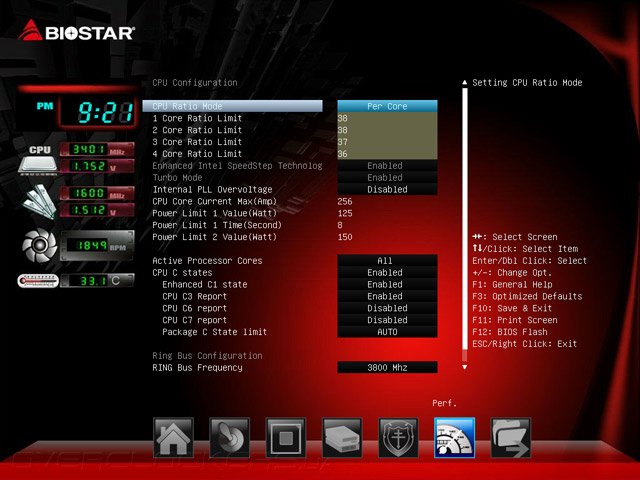Select CPU C6 report label
The height and width of the screenshot is (480, 640).
194,308
